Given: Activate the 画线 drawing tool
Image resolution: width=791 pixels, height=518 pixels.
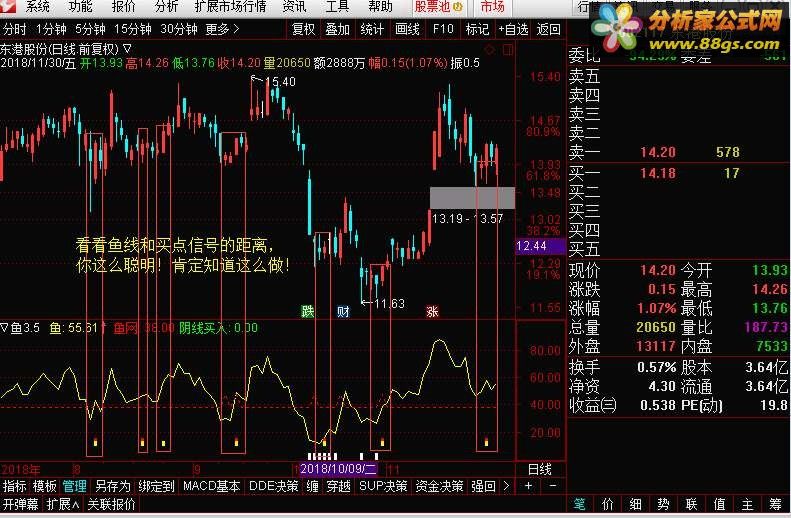Looking at the screenshot, I should pyautogui.click(x=407, y=29).
